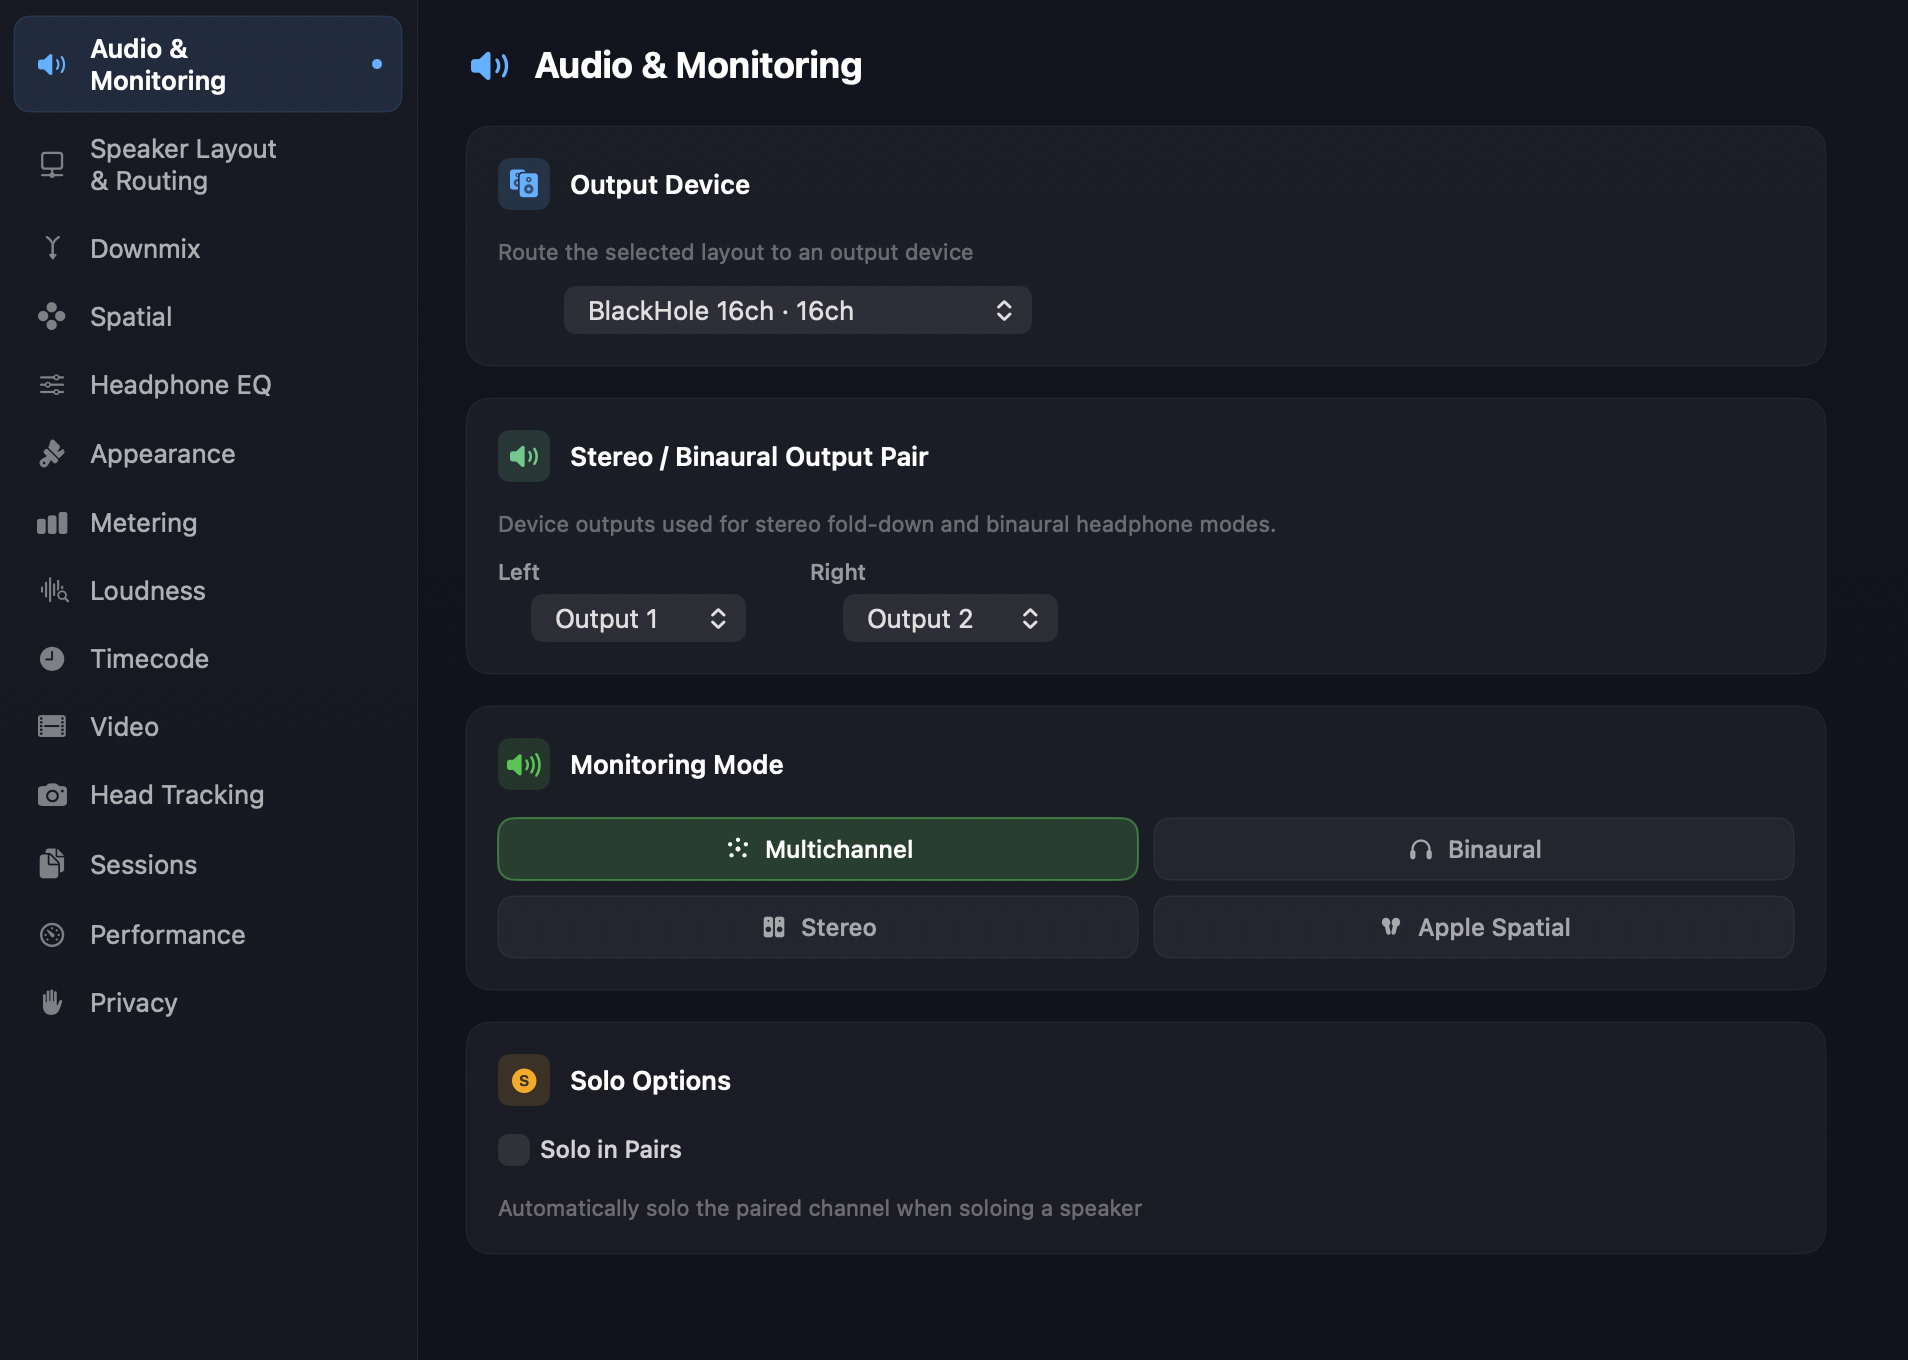The height and width of the screenshot is (1360, 1908).
Task: Click the Metering bars icon
Action: 52,523
